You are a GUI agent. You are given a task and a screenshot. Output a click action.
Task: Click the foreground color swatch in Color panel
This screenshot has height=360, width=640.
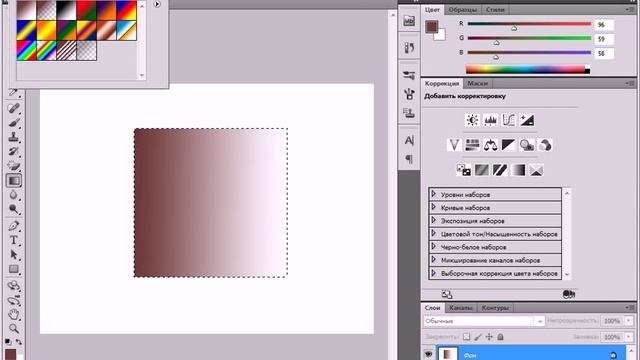click(432, 27)
